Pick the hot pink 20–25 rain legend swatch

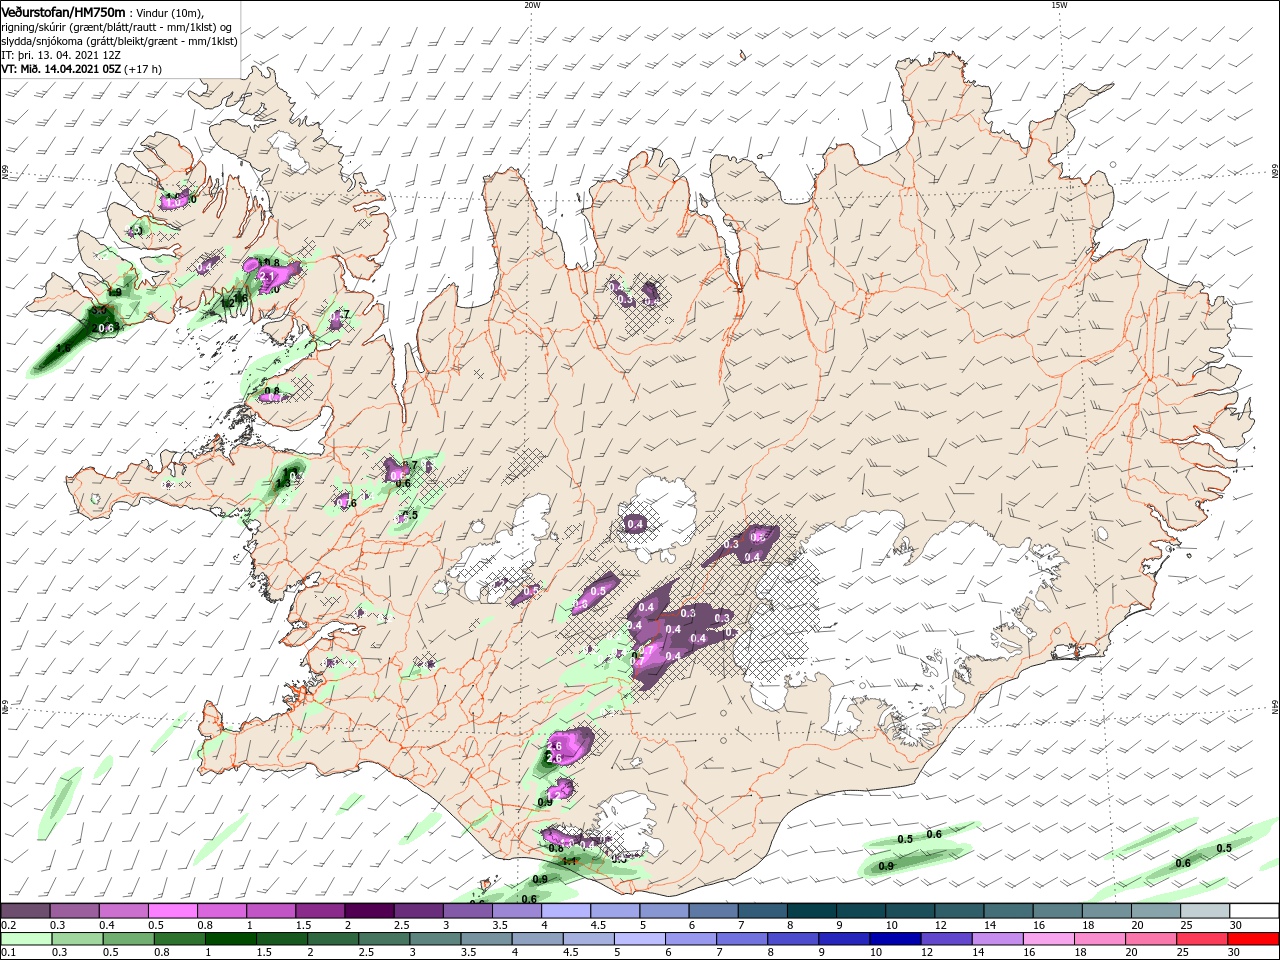tap(1150, 939)
